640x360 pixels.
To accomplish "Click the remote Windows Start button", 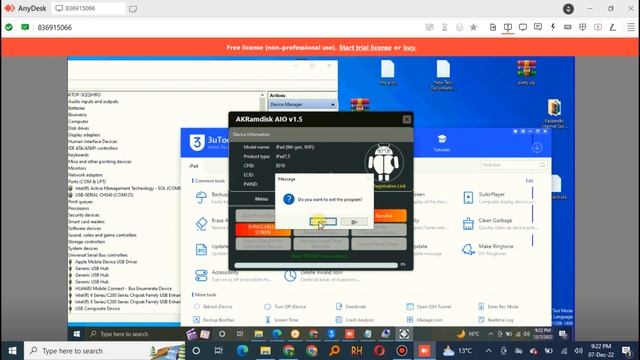I will [76, 334].
